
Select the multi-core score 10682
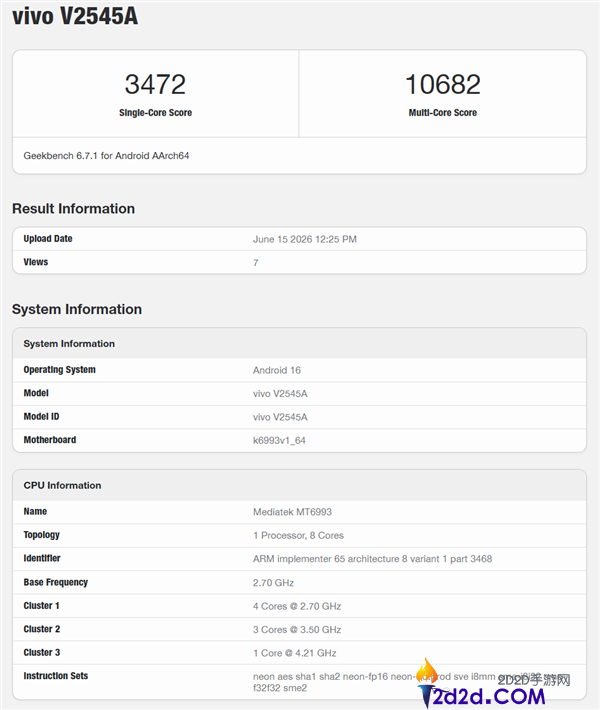tap(442, 84)
